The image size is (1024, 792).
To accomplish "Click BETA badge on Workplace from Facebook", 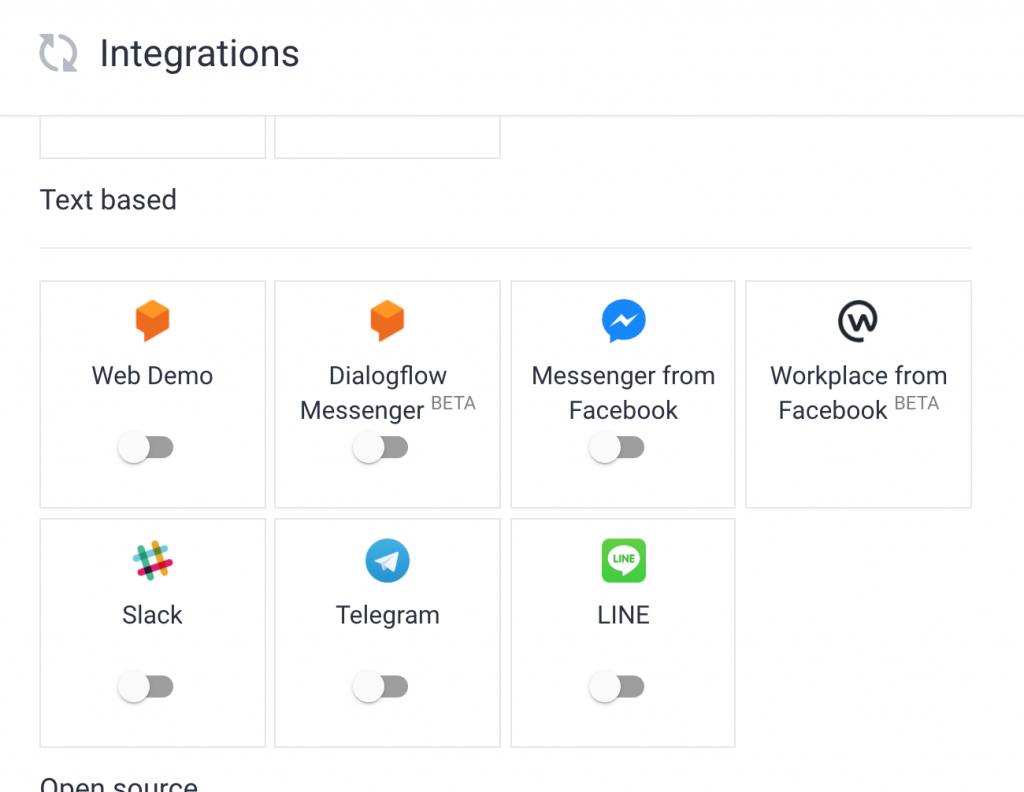I will click(916, 404).
